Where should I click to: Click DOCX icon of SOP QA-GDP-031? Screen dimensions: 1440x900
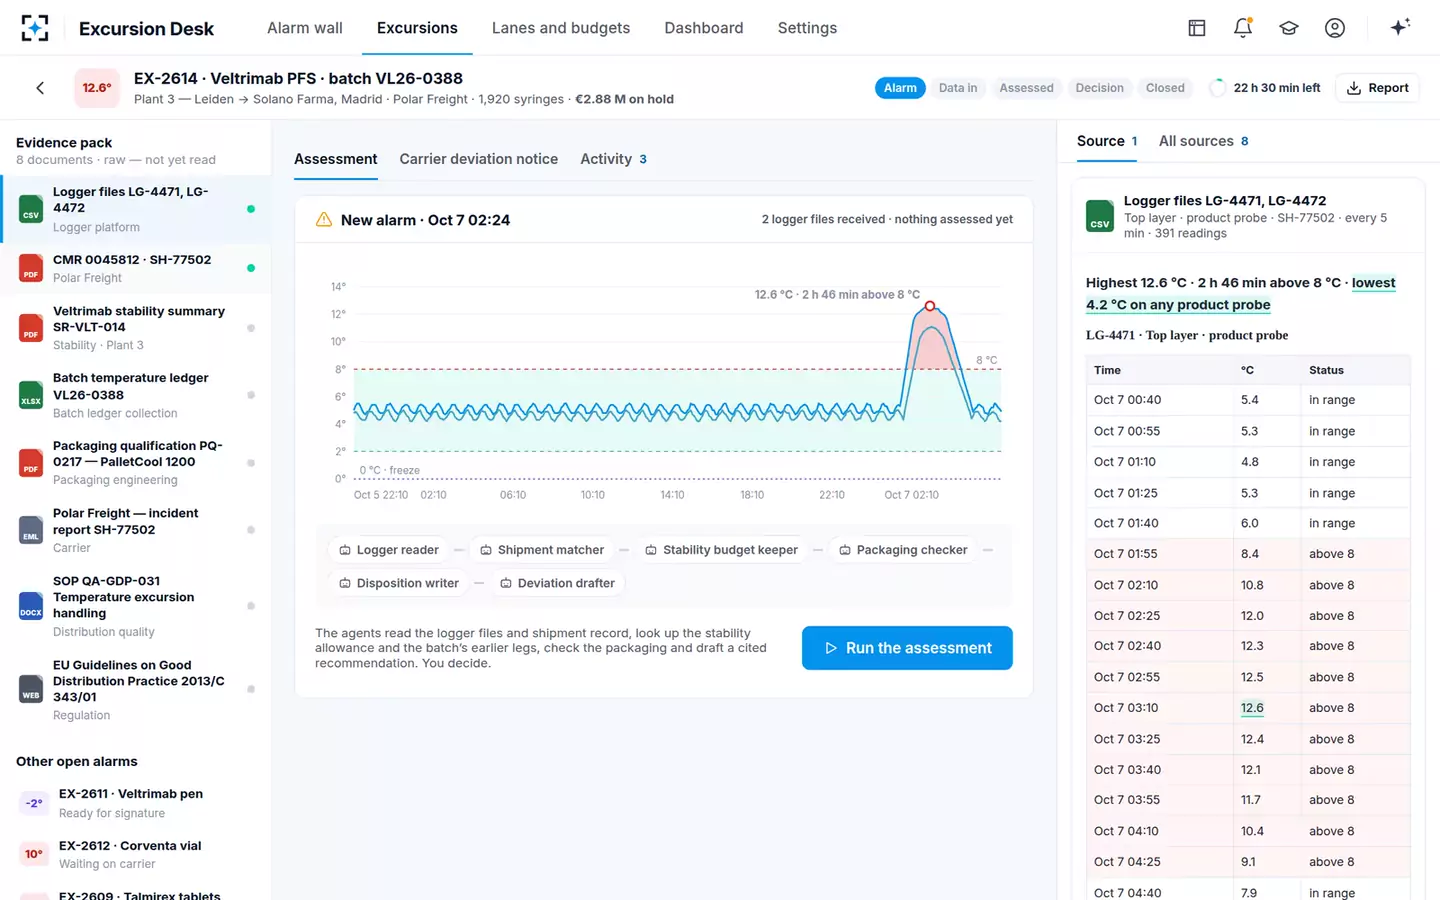[x=31, y=606]
